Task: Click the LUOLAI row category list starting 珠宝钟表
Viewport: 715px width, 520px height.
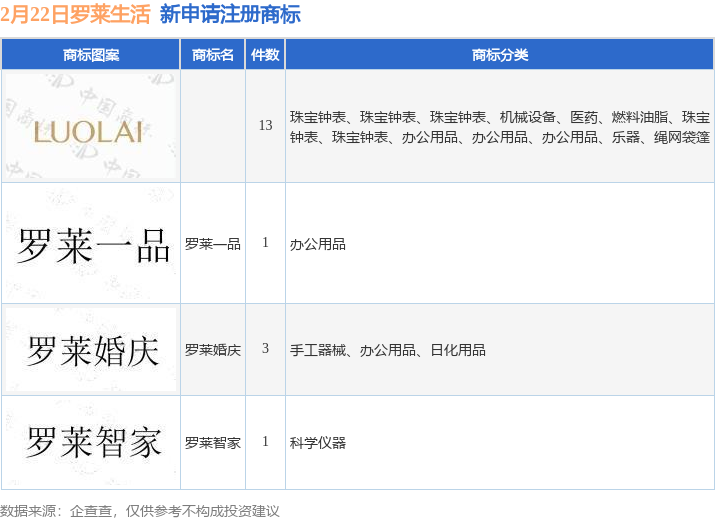Action: (500, 127)
